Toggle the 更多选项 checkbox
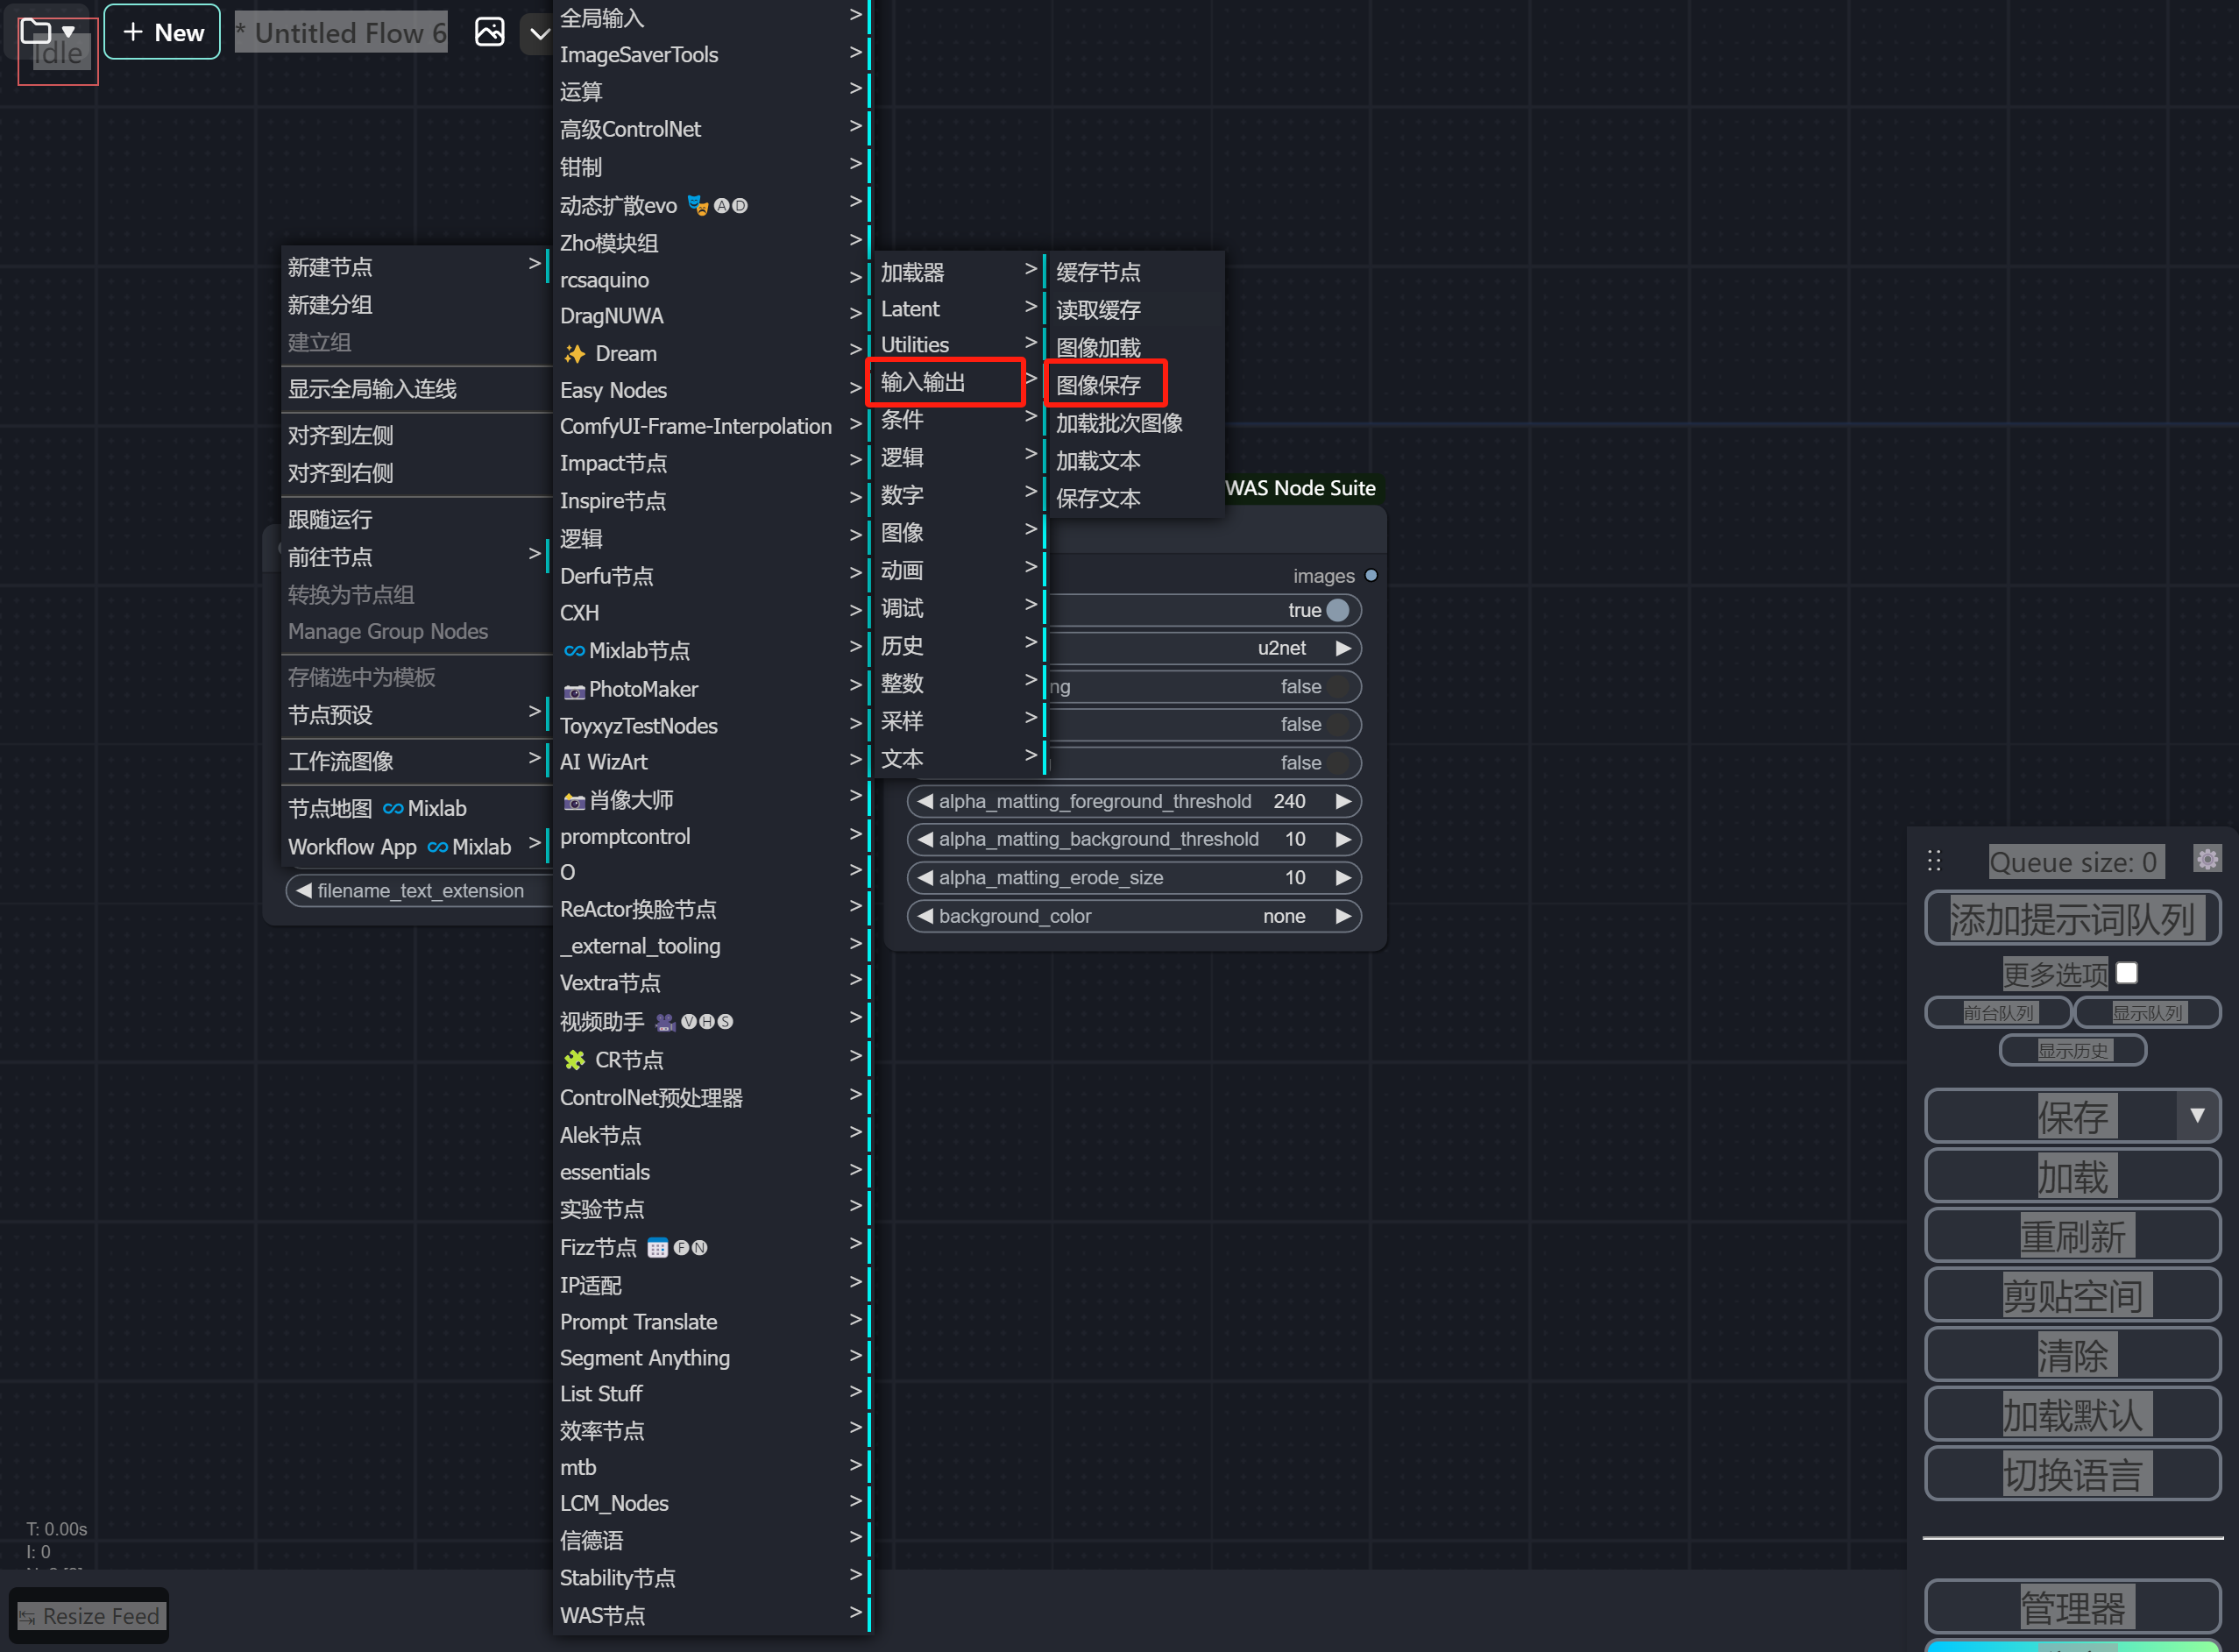 click(2126, 973)
